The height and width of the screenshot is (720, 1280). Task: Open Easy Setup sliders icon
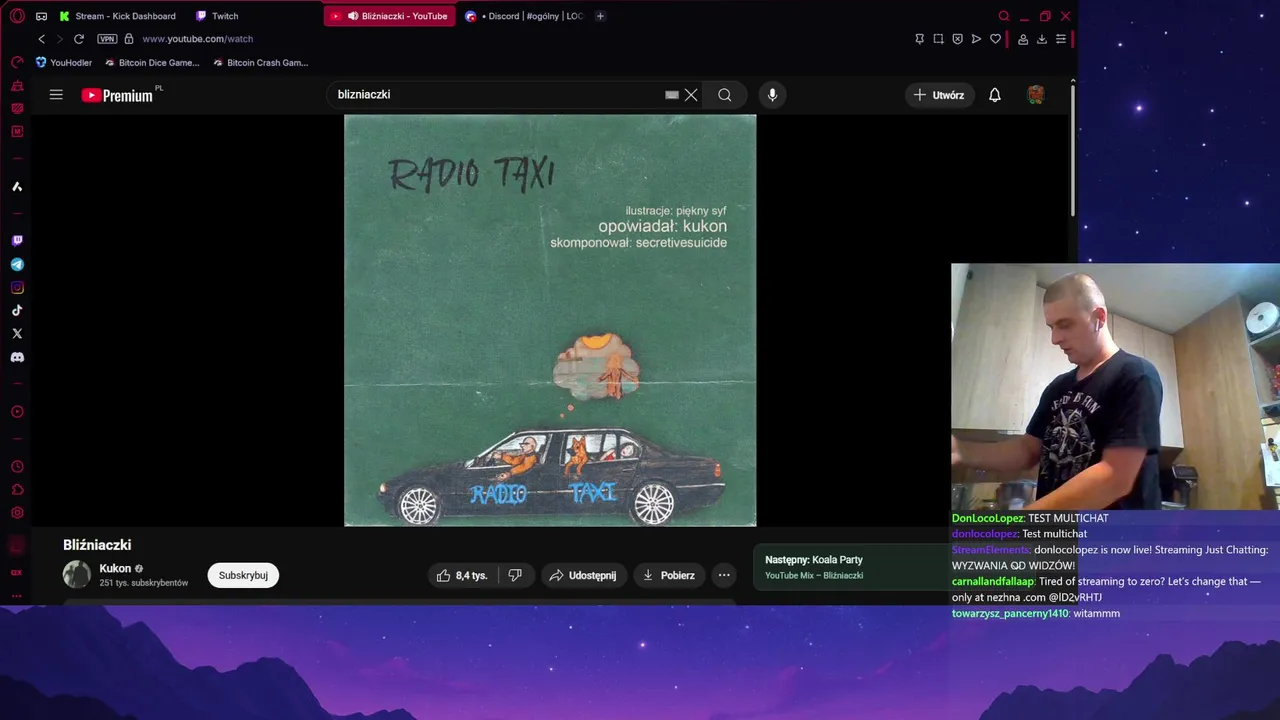pos(1061,39)
